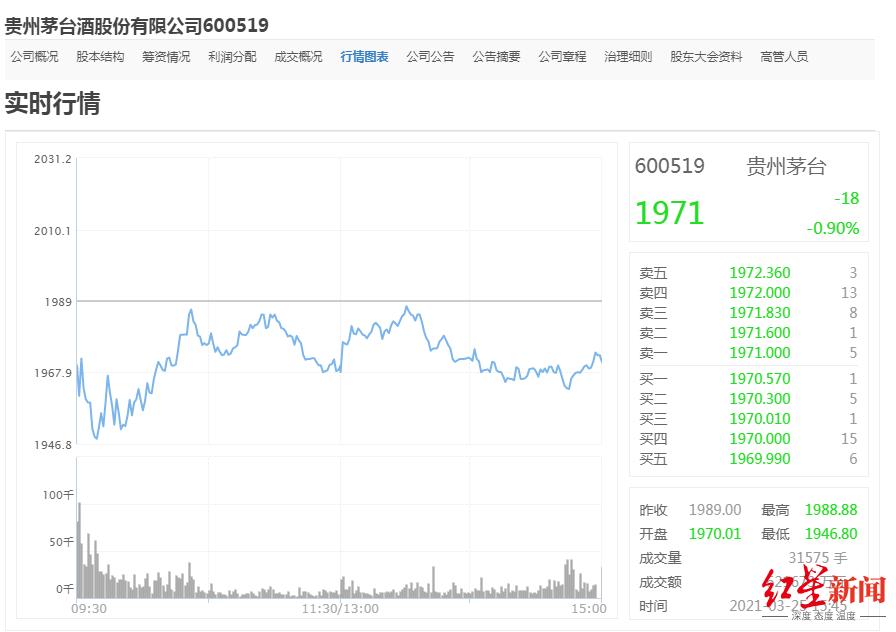896x632 pixels.
Task: Open the 公司概况 tab
Action: [34, 57]
